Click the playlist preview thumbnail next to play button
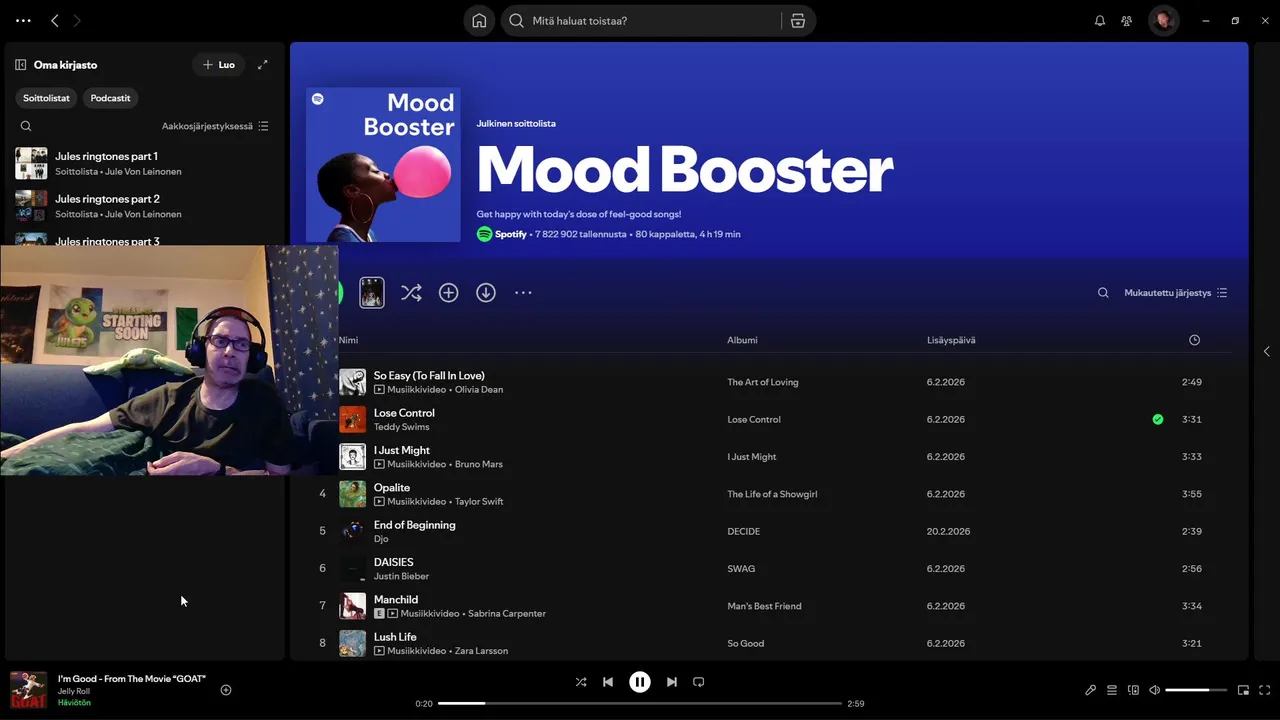The height and width of the screenshot is (720, 1280). [x=372, y=292]
